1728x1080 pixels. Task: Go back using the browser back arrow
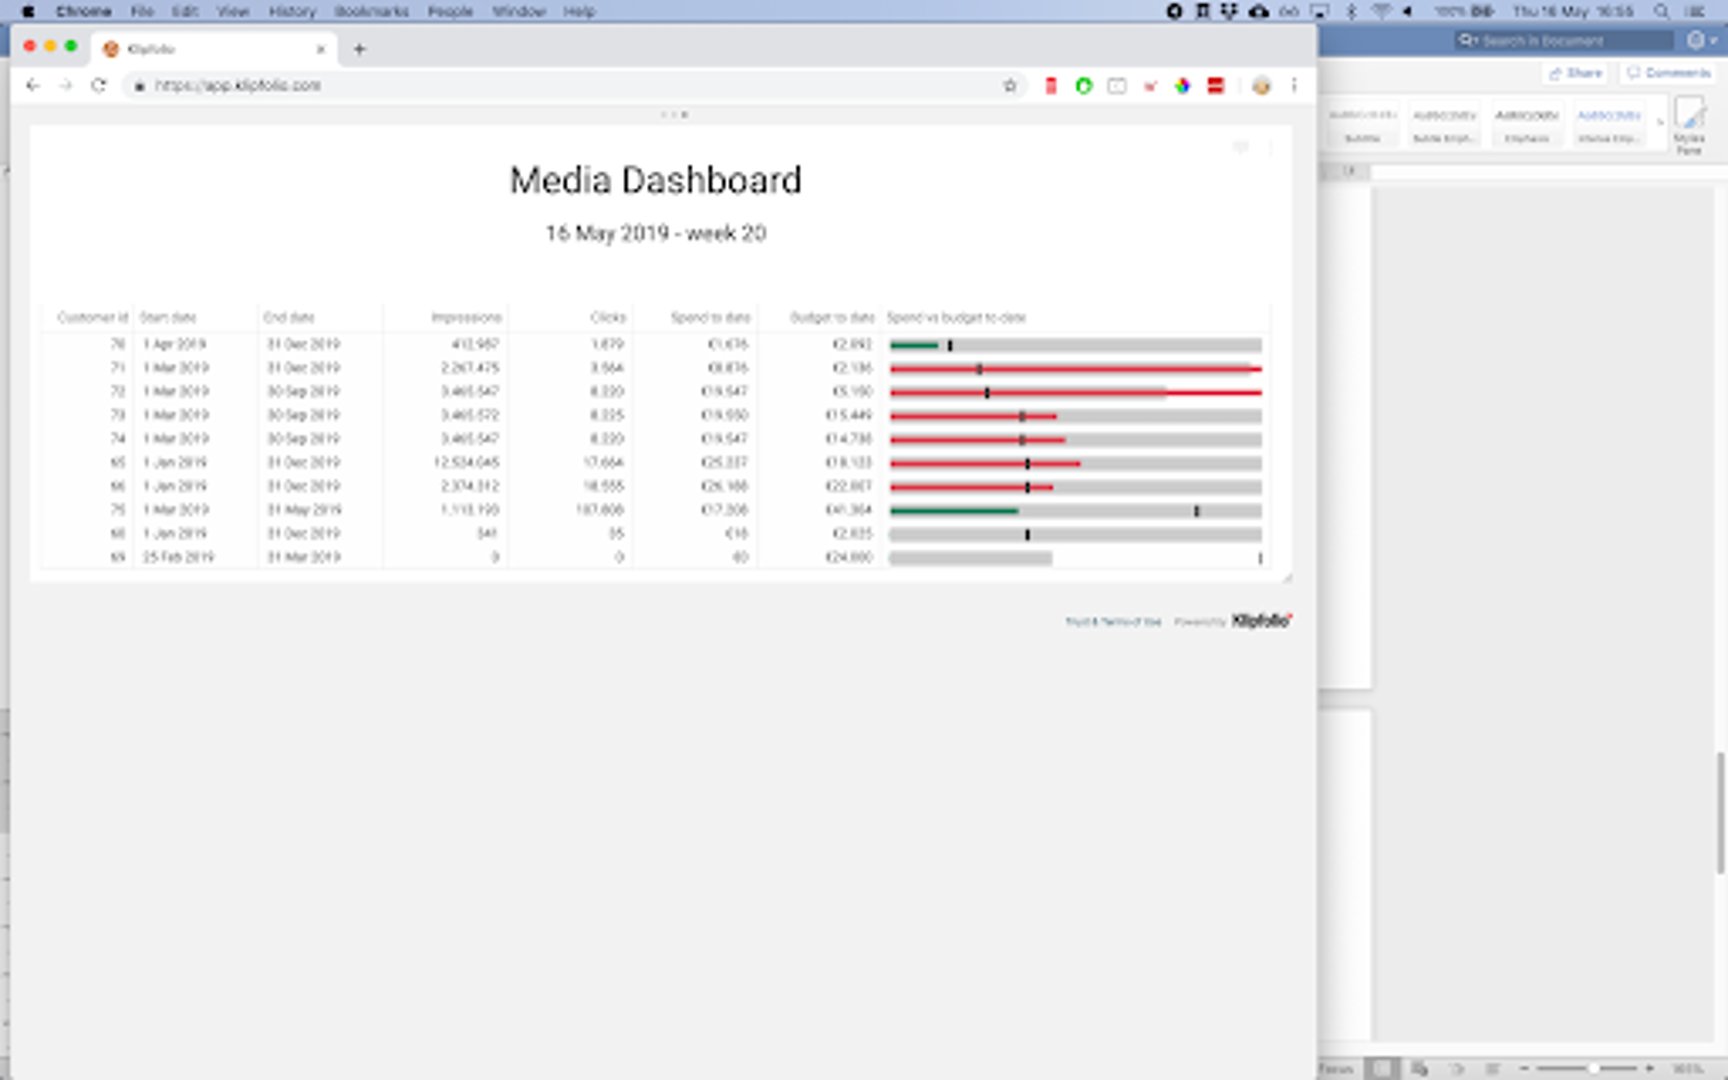(x=33, y=86)
